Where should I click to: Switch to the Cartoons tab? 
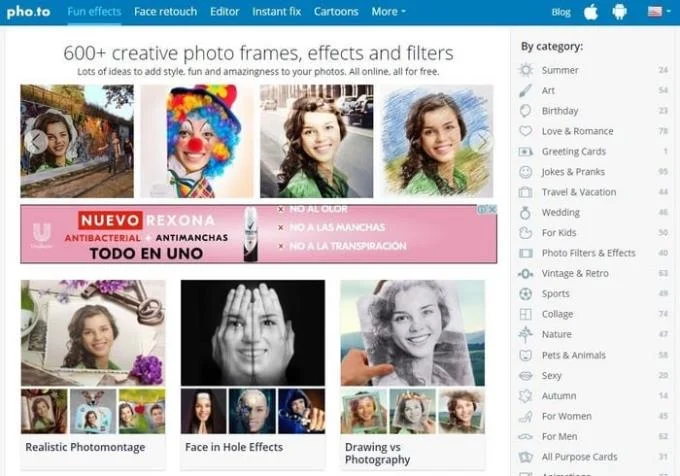click(x=336, y=12)
